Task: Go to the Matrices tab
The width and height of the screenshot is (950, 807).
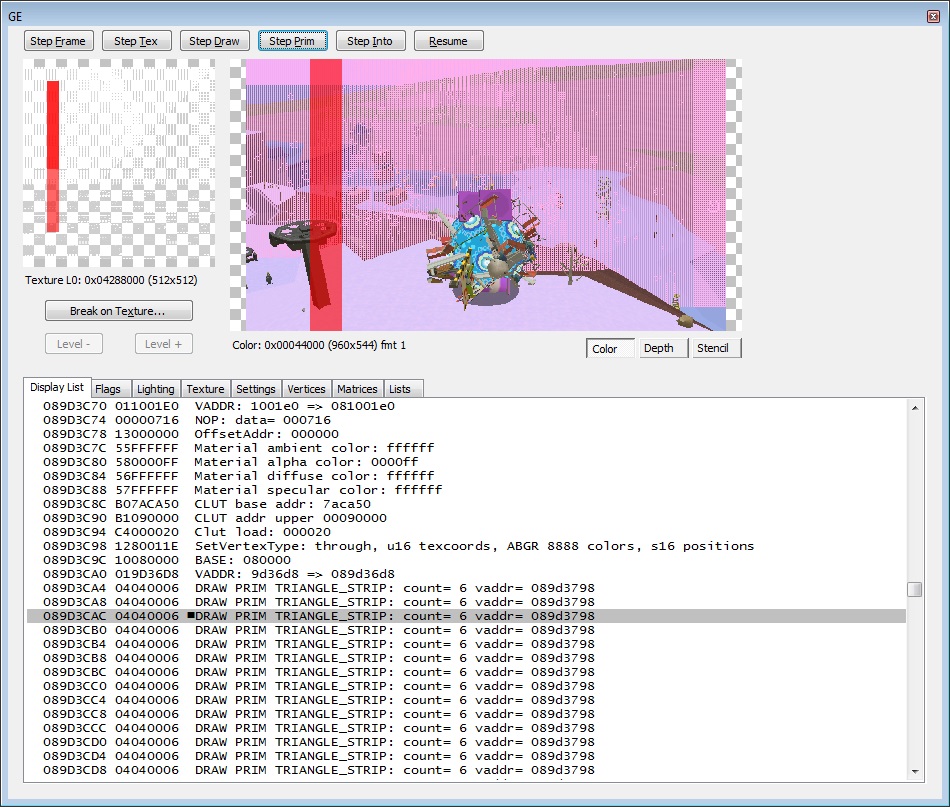Action: [357, 389]
